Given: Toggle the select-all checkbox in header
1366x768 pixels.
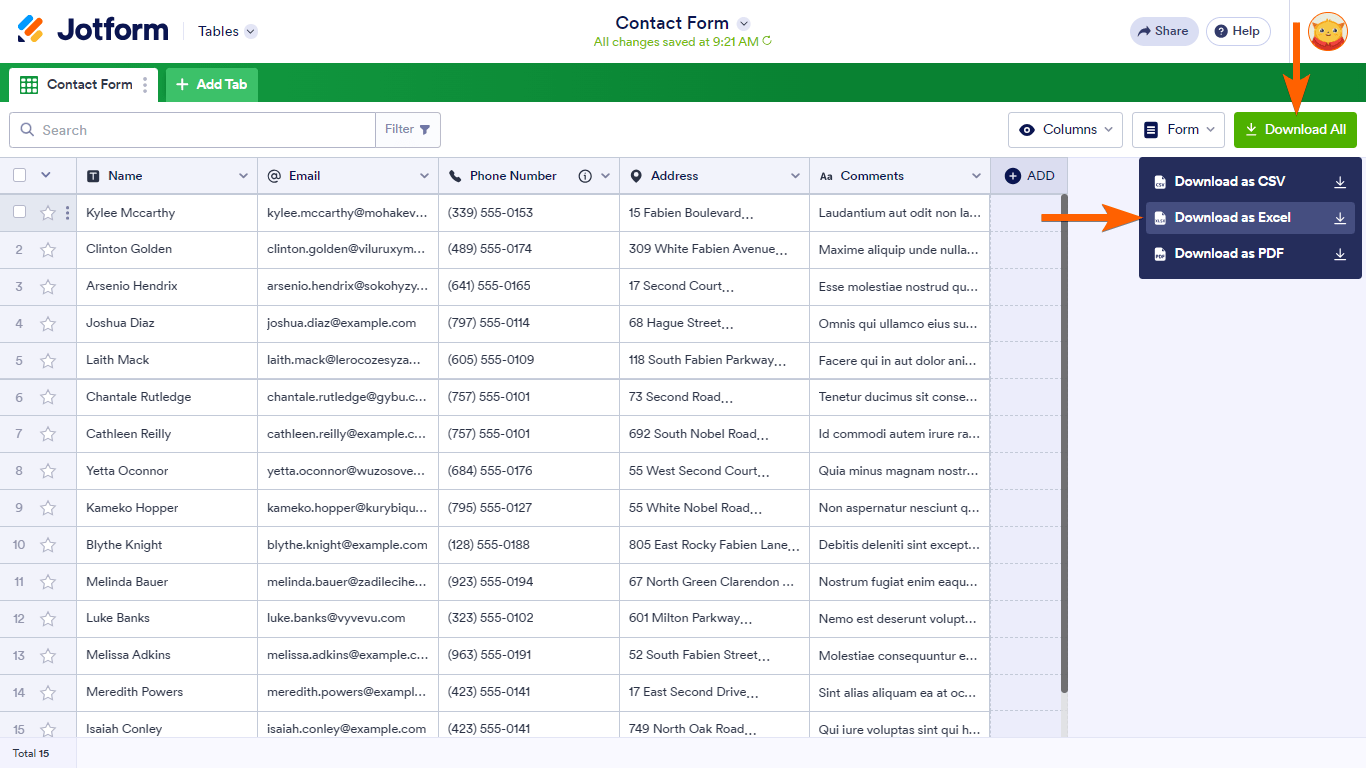Looking at the screenshot, I should click(x=17, y=175).
